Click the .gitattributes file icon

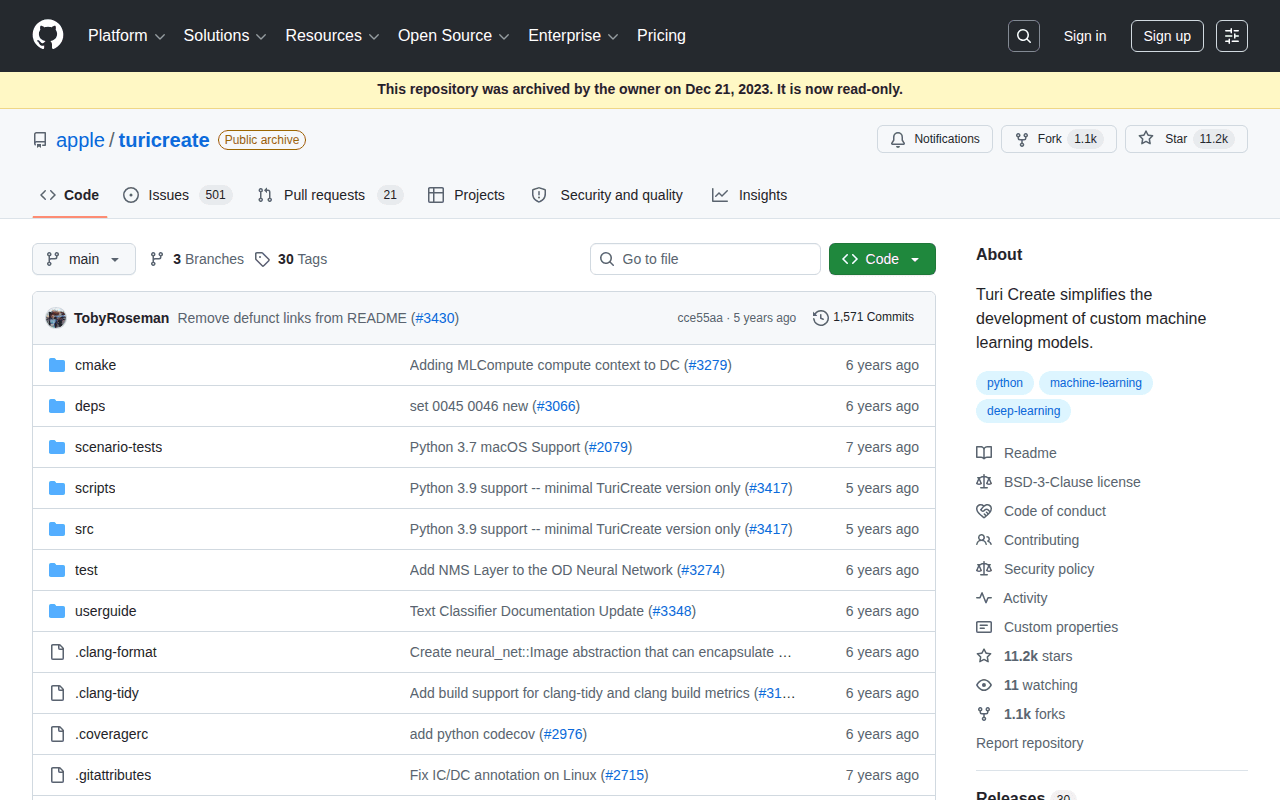pyautogui.click(x=57, y=775)
